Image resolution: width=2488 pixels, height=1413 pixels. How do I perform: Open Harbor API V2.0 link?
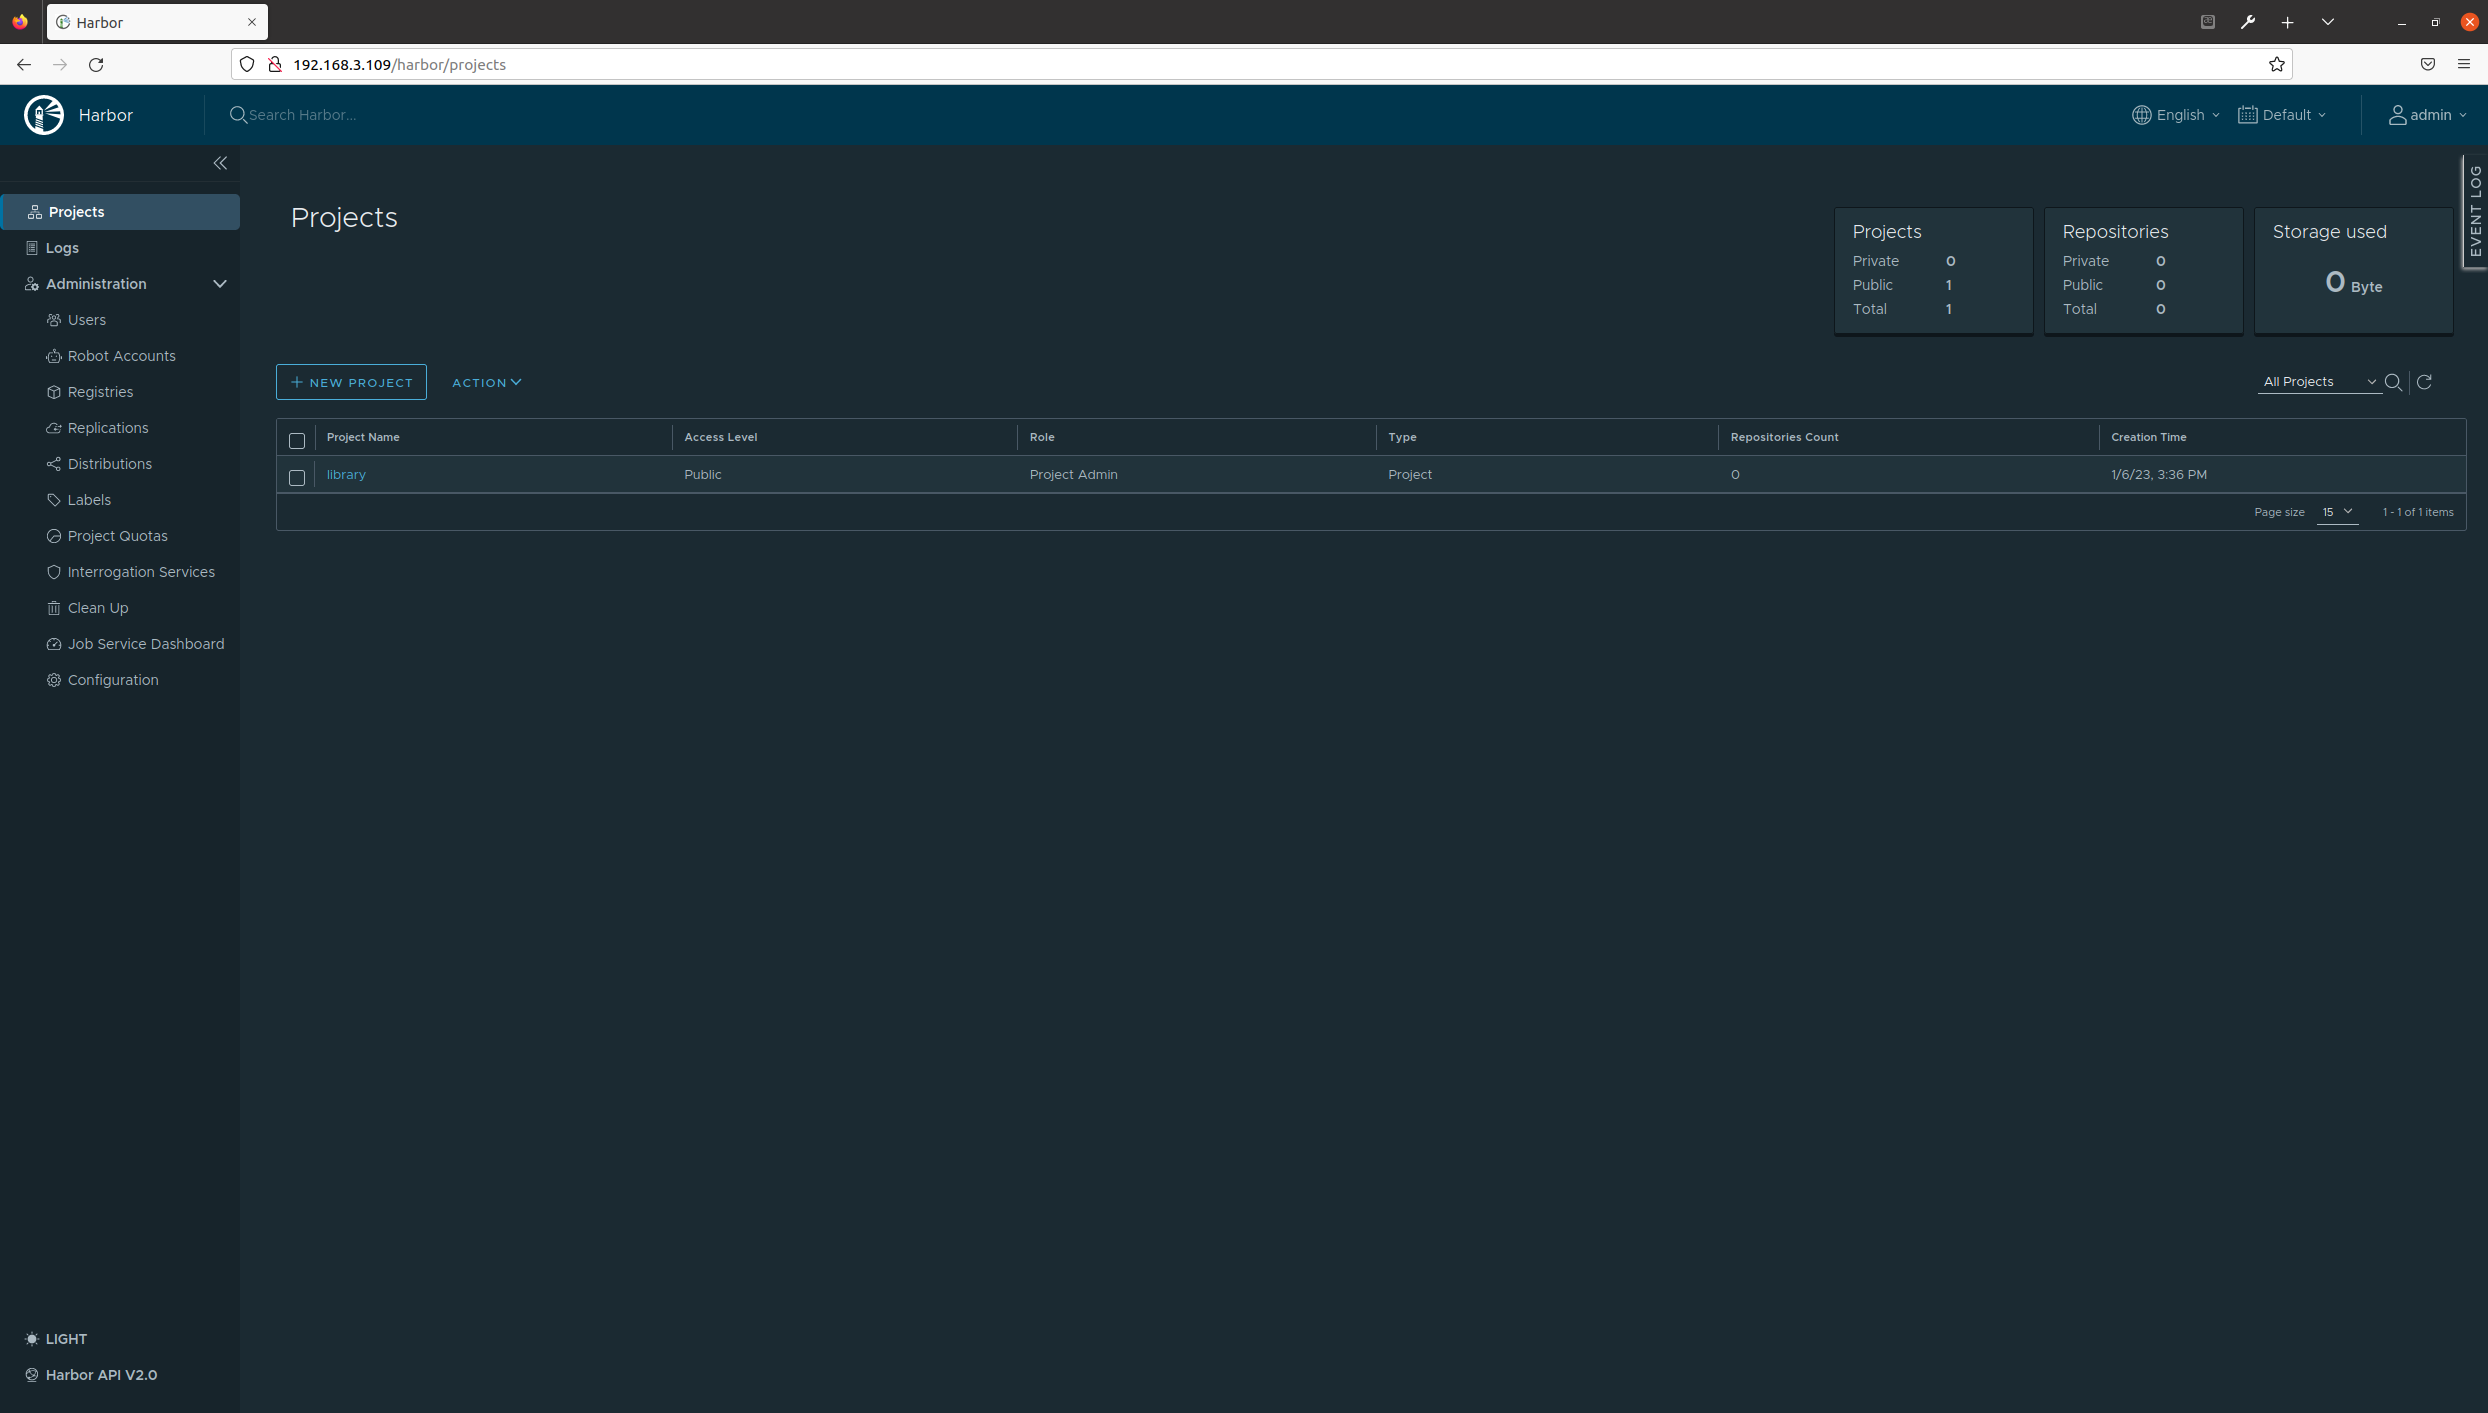coord(91,1375)
